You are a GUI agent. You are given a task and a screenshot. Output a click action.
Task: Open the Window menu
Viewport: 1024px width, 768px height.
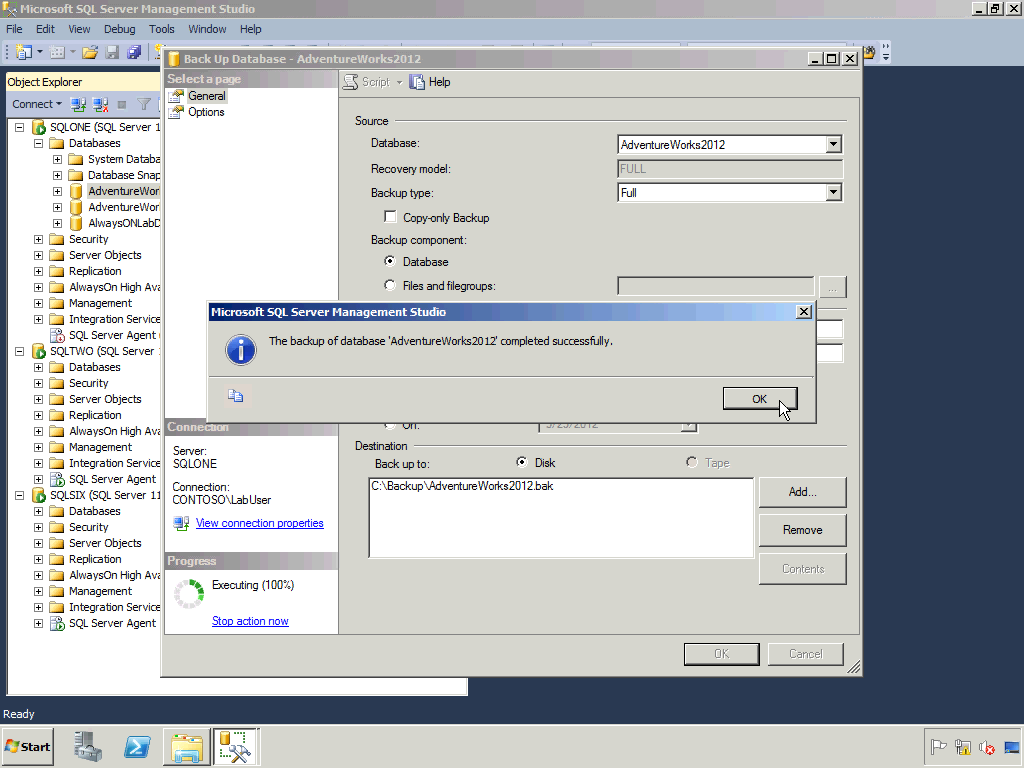pyautogui.click(x=207, y=29)
